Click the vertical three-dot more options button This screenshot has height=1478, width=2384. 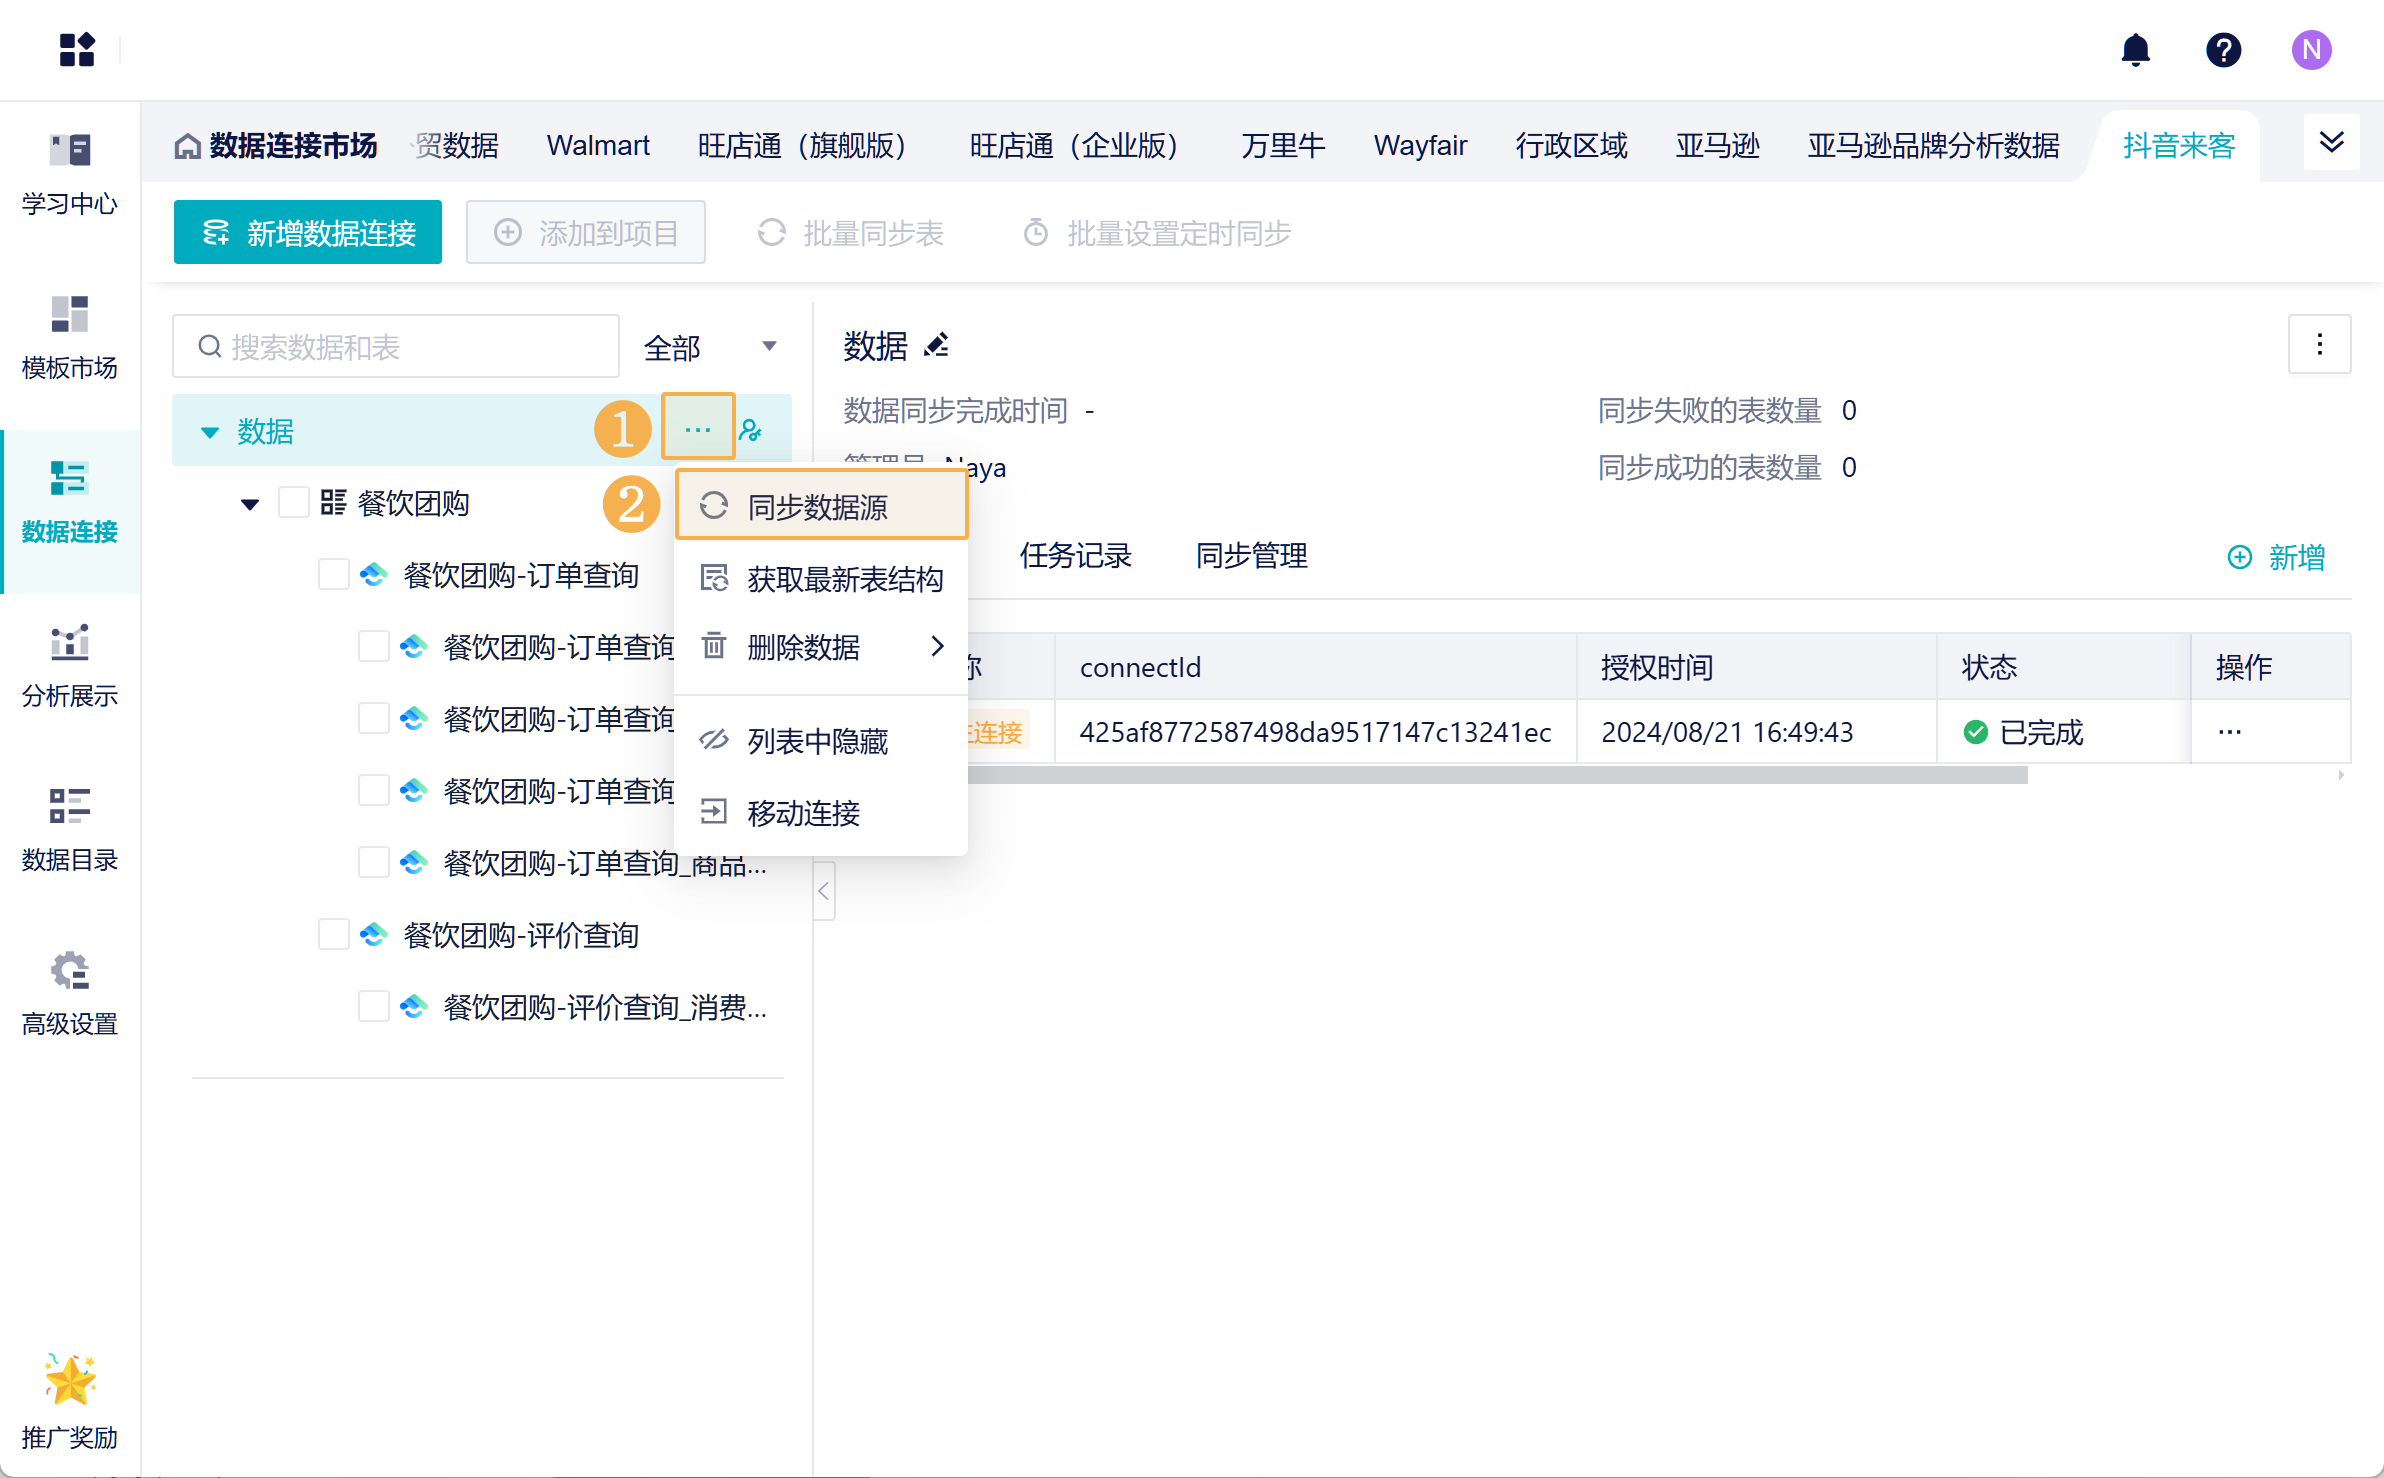coord(2319,345)
